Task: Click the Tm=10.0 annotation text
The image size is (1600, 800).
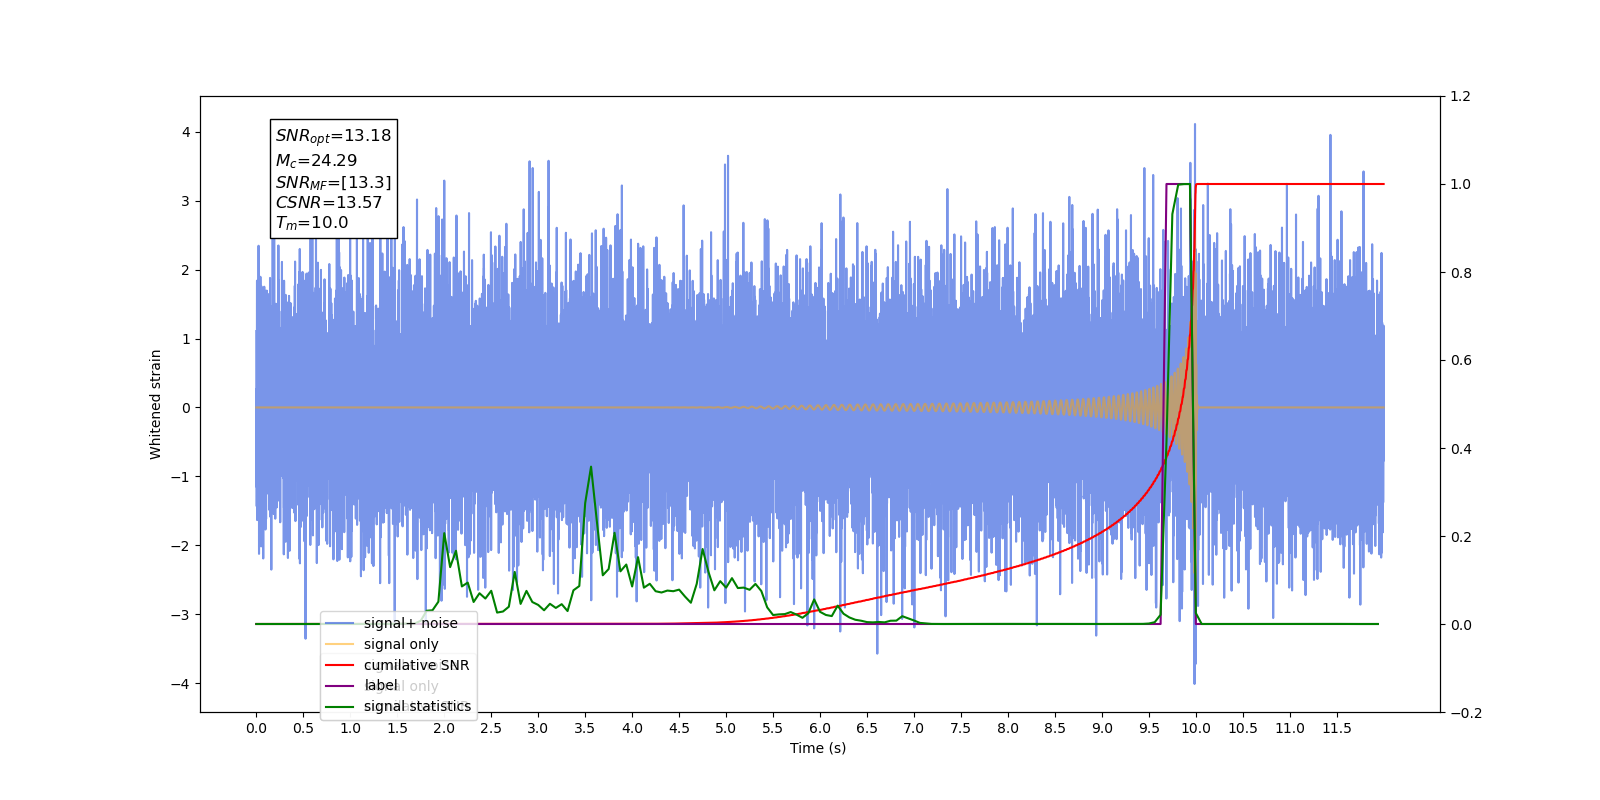Action: [x=312, y=223]
